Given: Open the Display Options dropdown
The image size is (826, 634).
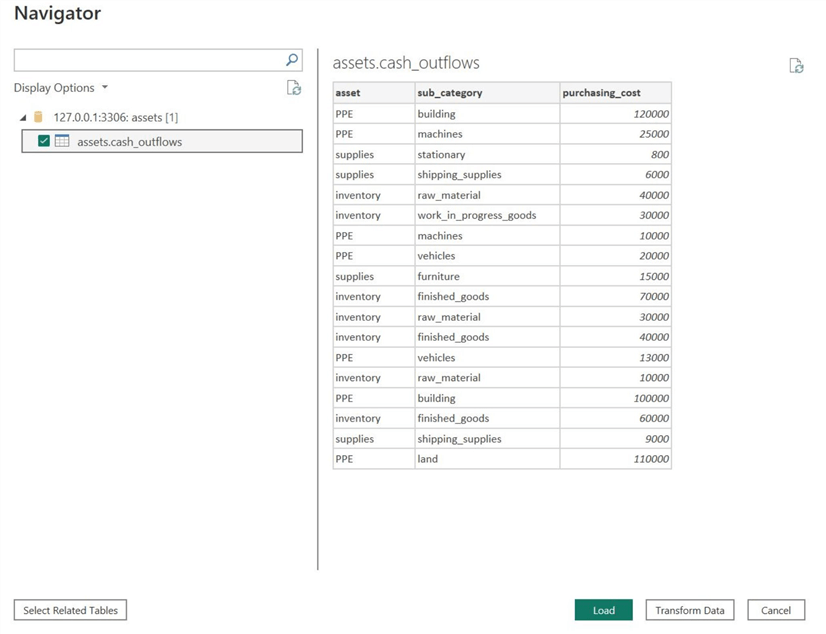Looking at the screenshot, I should tap(61, 88).
